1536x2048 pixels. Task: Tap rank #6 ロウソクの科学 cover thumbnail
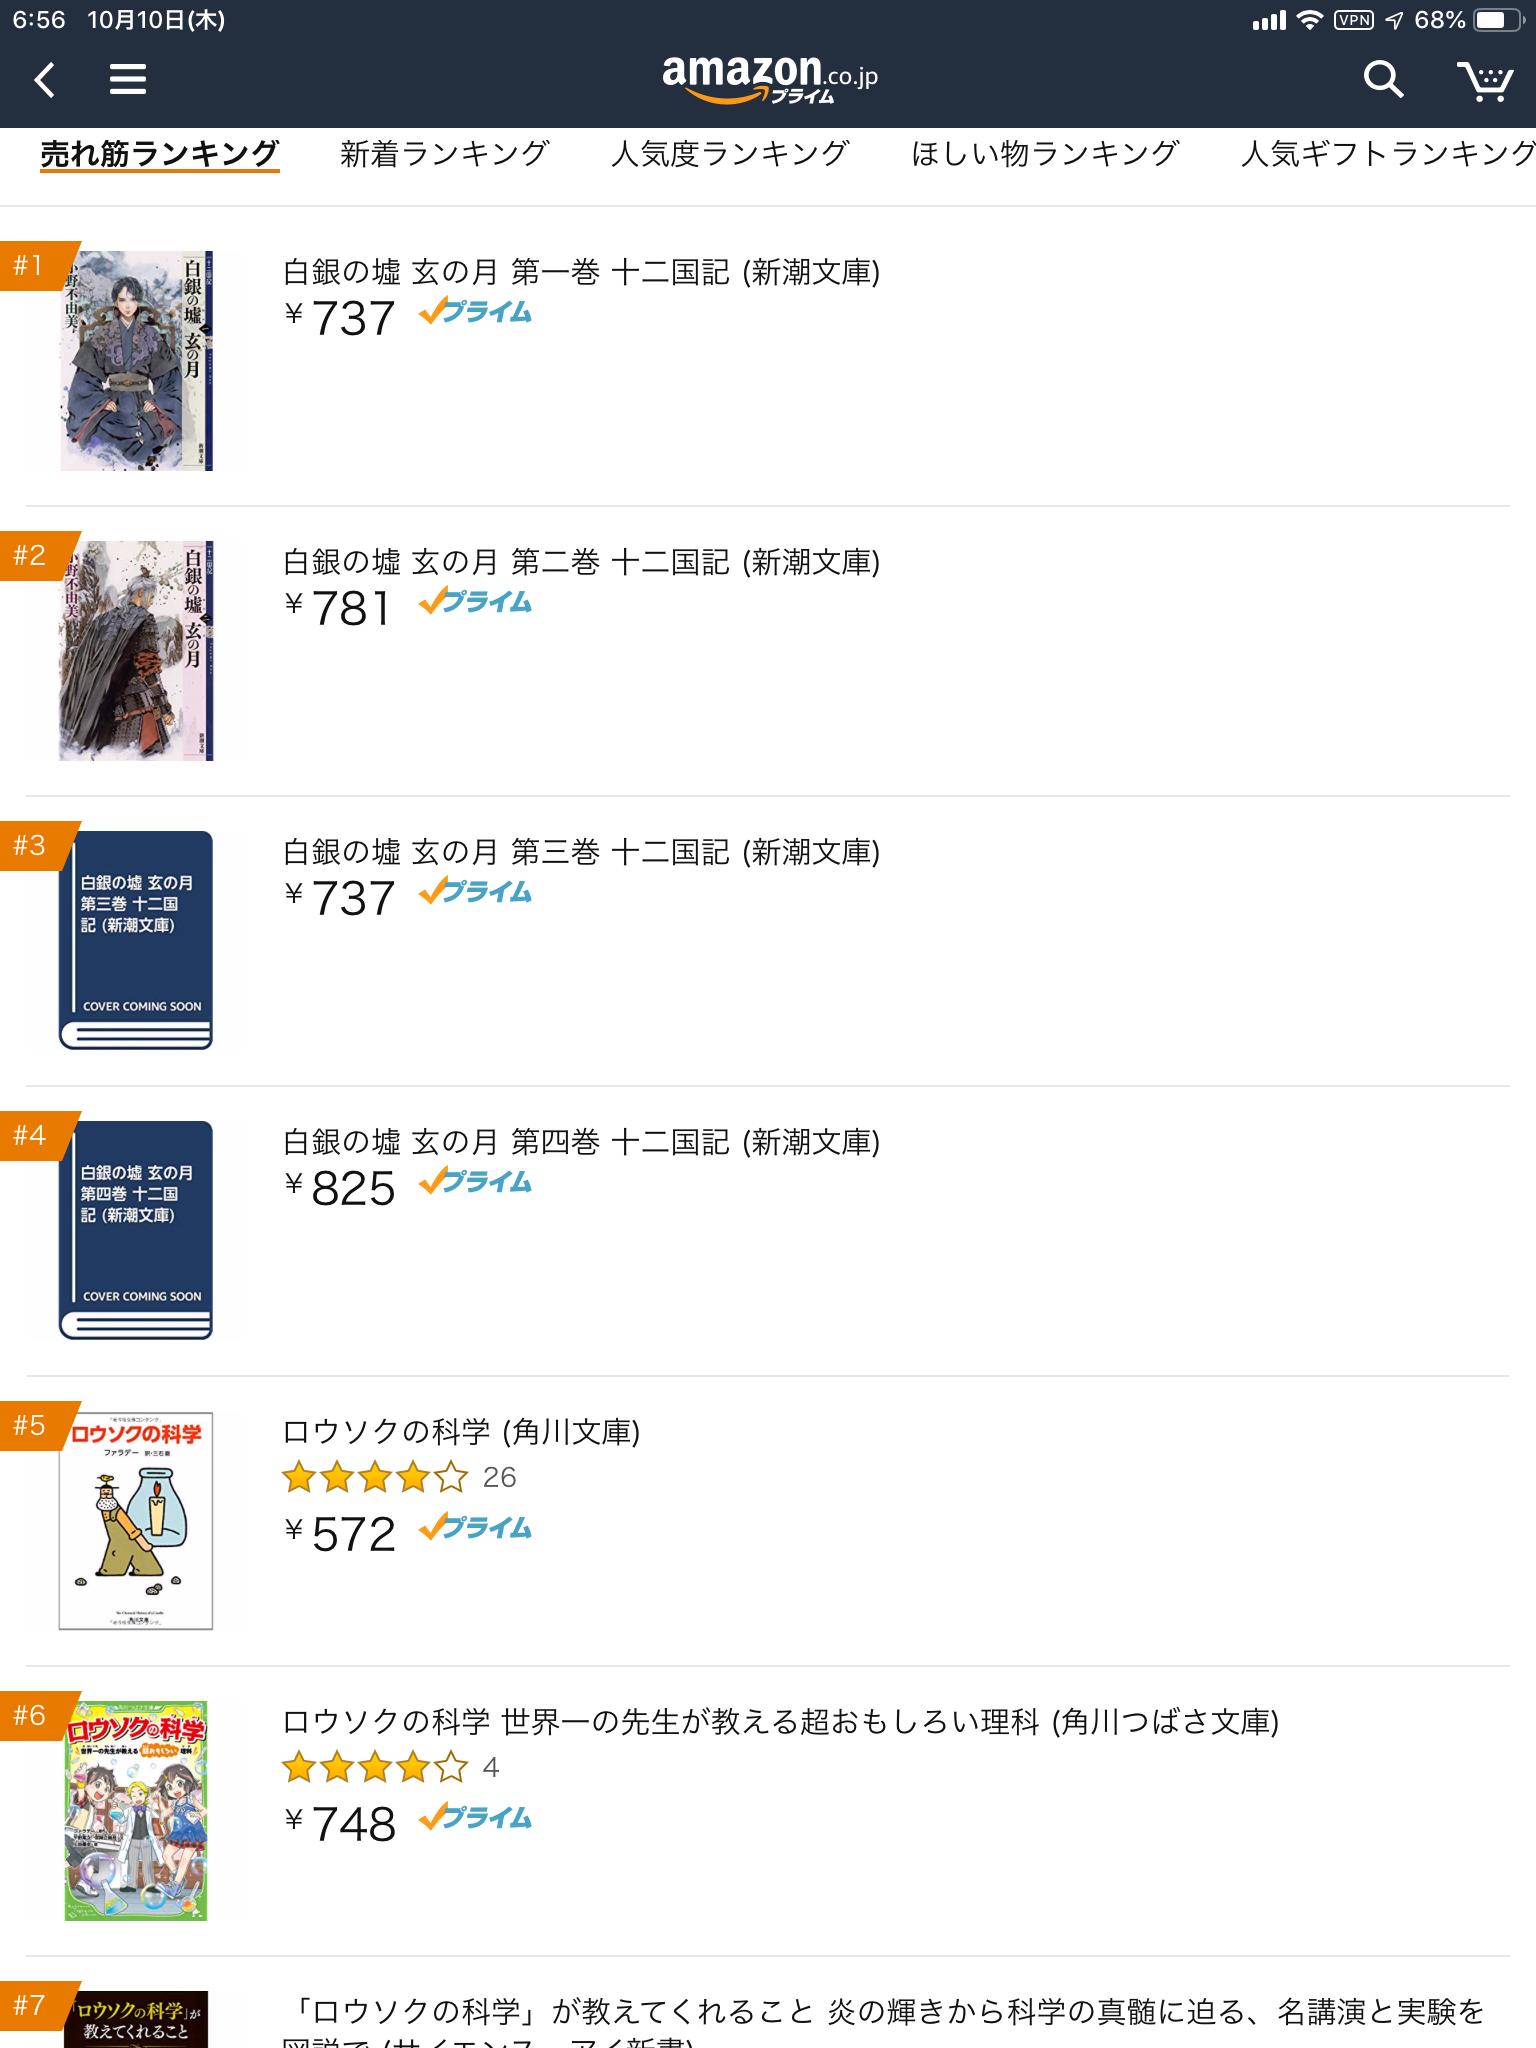pos(136,1810)
